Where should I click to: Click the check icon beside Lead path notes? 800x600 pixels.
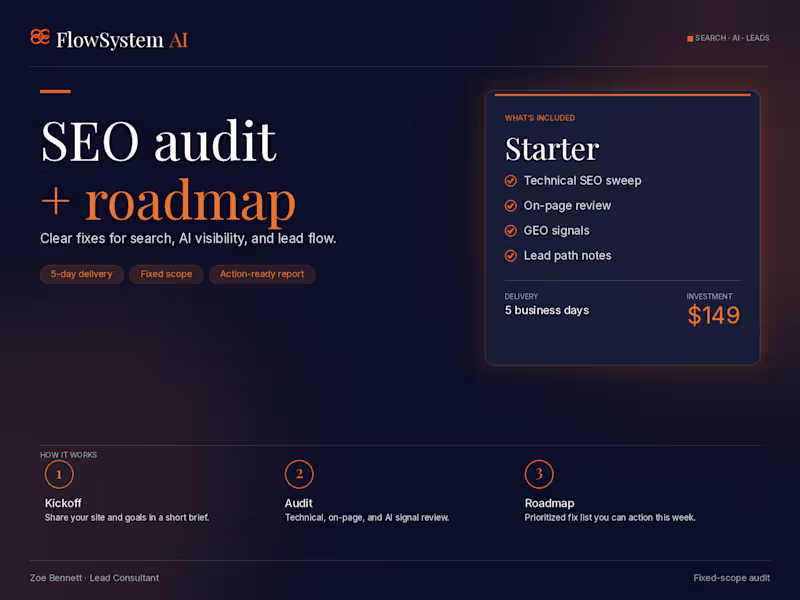tap(511, 256)
